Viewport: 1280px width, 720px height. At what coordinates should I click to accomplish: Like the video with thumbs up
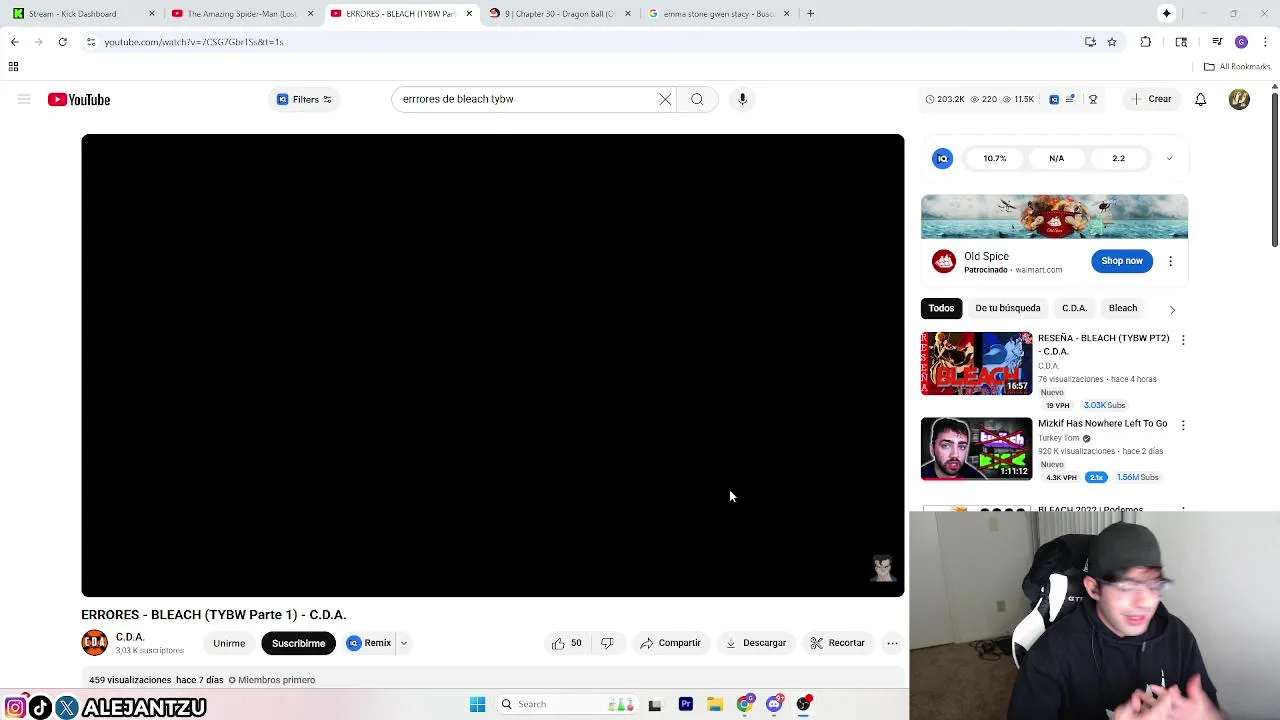click(566, 643)
